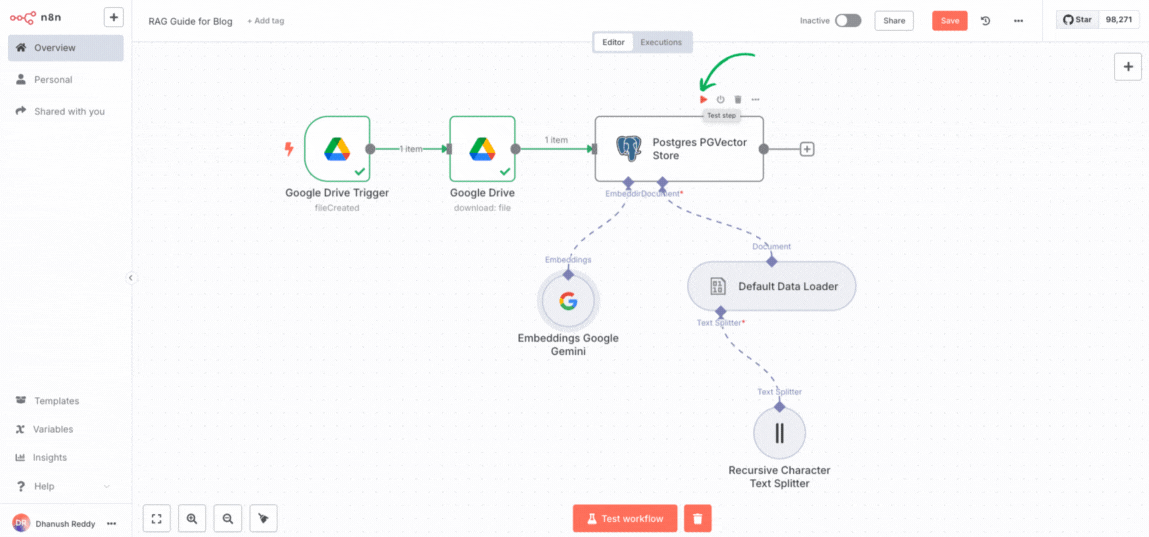Click the Test workflow button

[624, 518]
